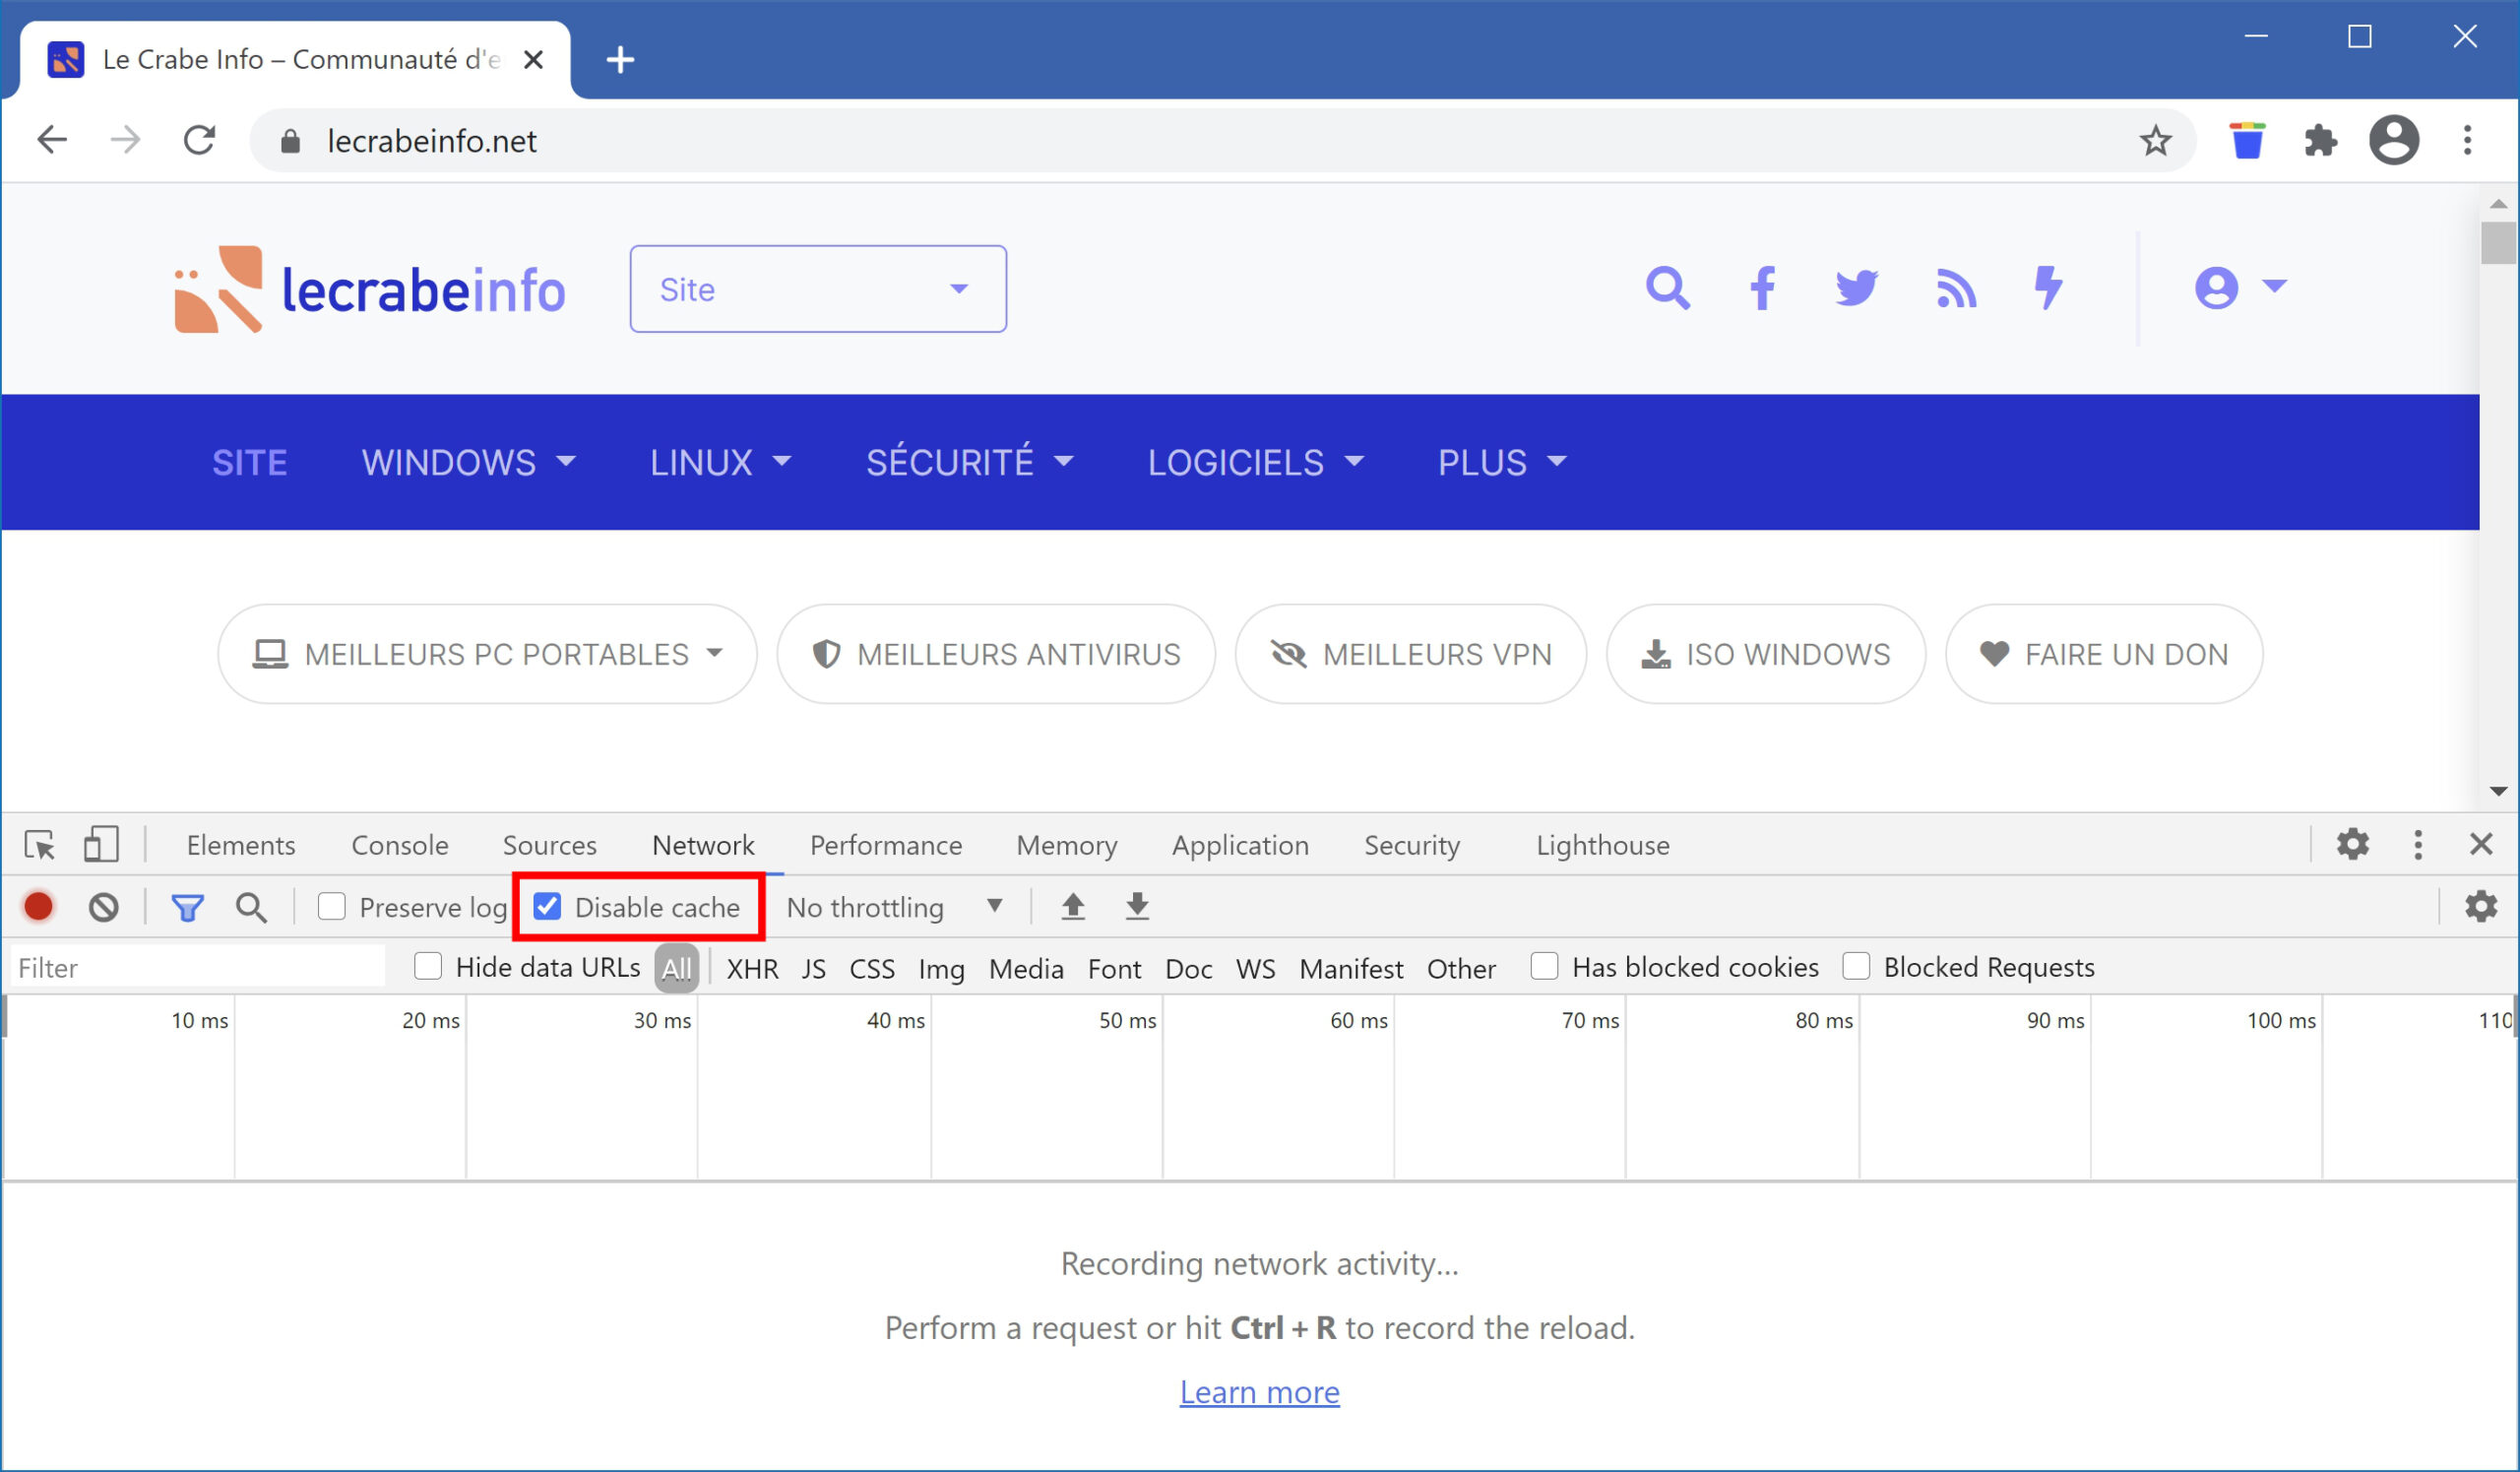The width and height of the screenshot is (2520, 1472).
Task: Bookmark this page with the star icon
Action: click(2155, 141)
